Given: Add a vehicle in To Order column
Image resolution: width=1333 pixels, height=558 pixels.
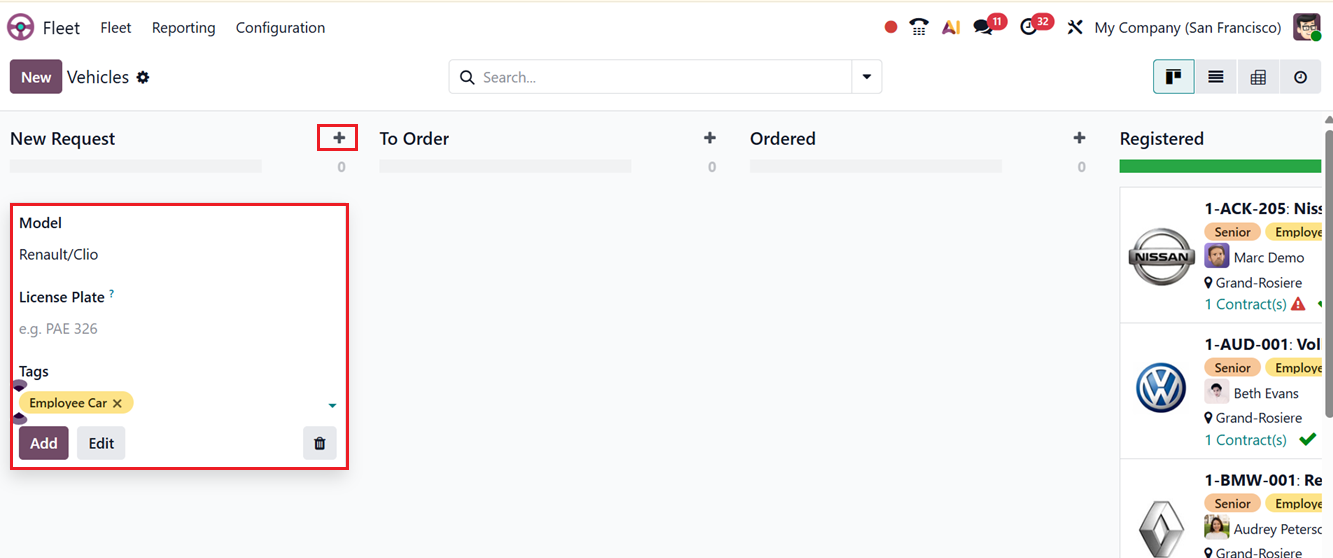Looking at the screenshot, I should [x=710, y=138].
